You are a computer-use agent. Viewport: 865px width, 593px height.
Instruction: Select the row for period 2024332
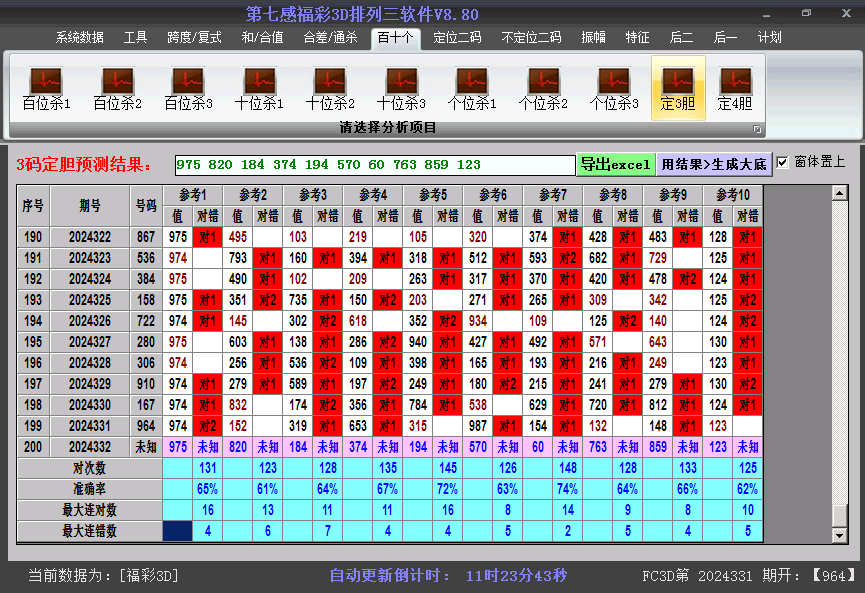point(389,447)
